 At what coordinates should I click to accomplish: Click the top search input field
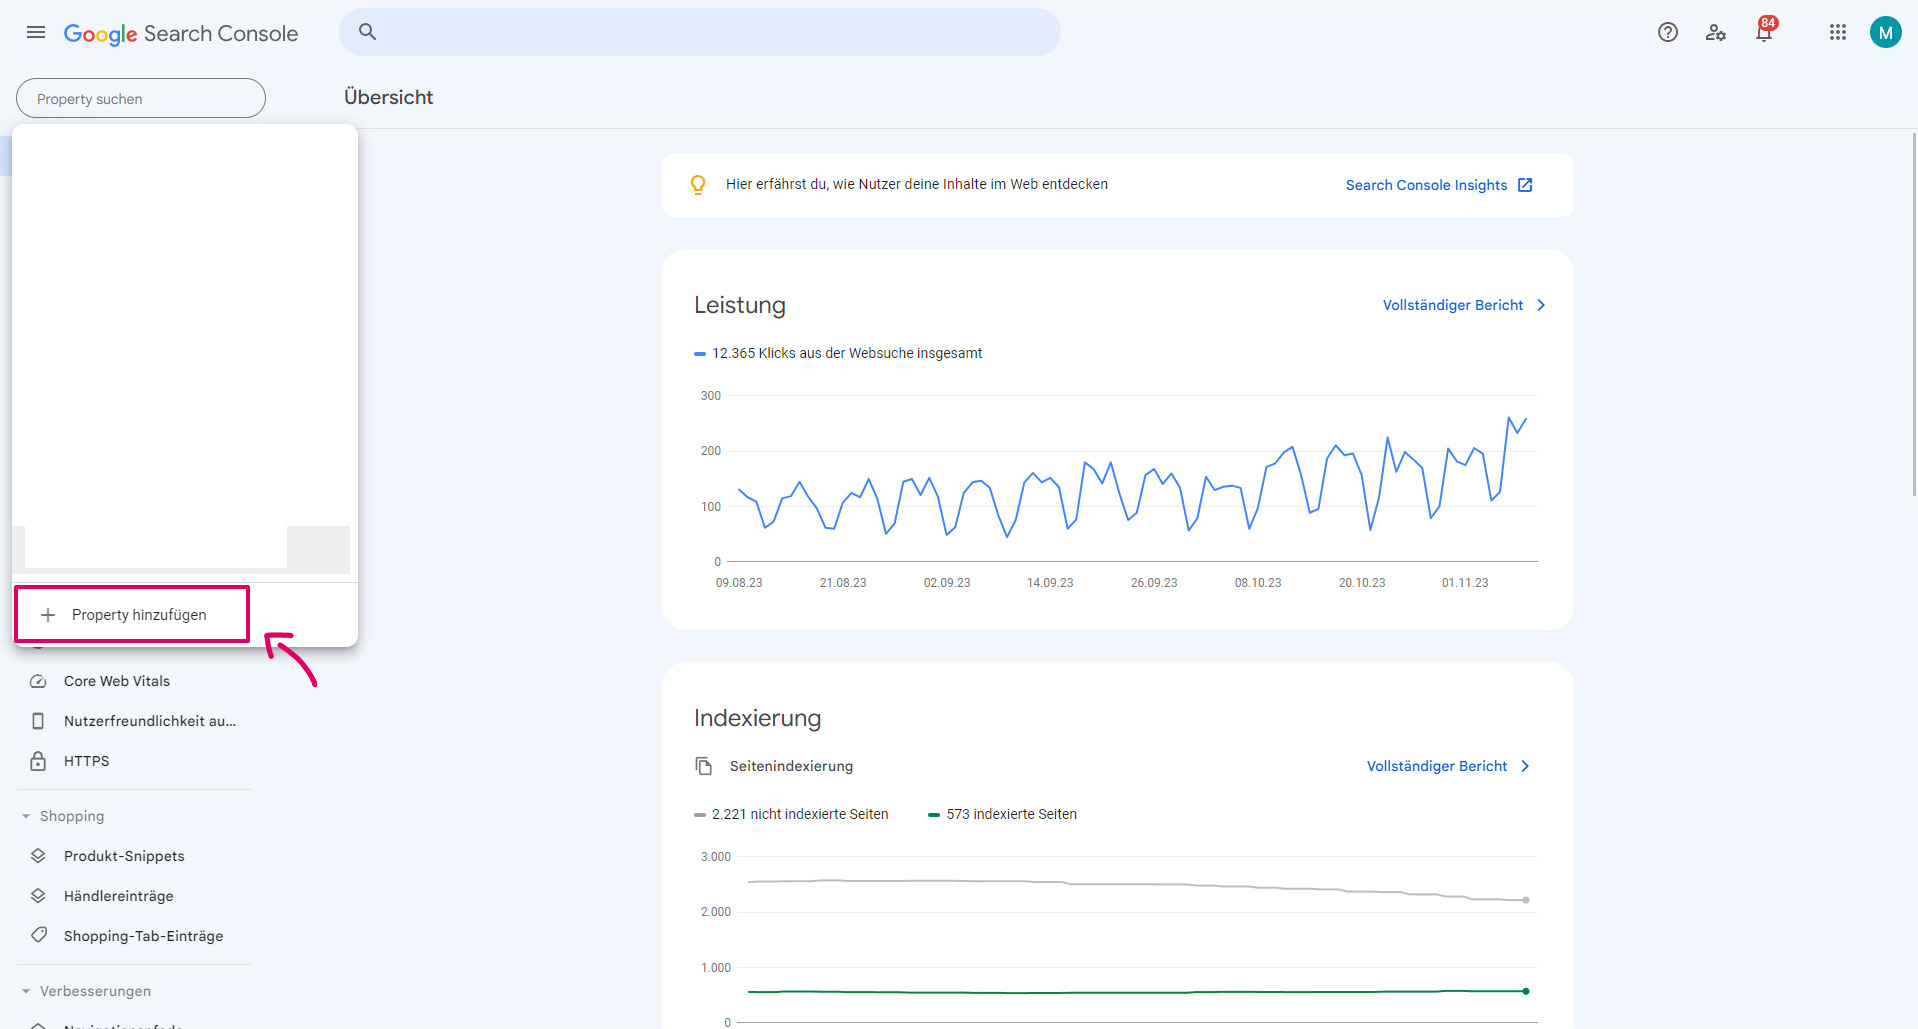pos(700,31)
